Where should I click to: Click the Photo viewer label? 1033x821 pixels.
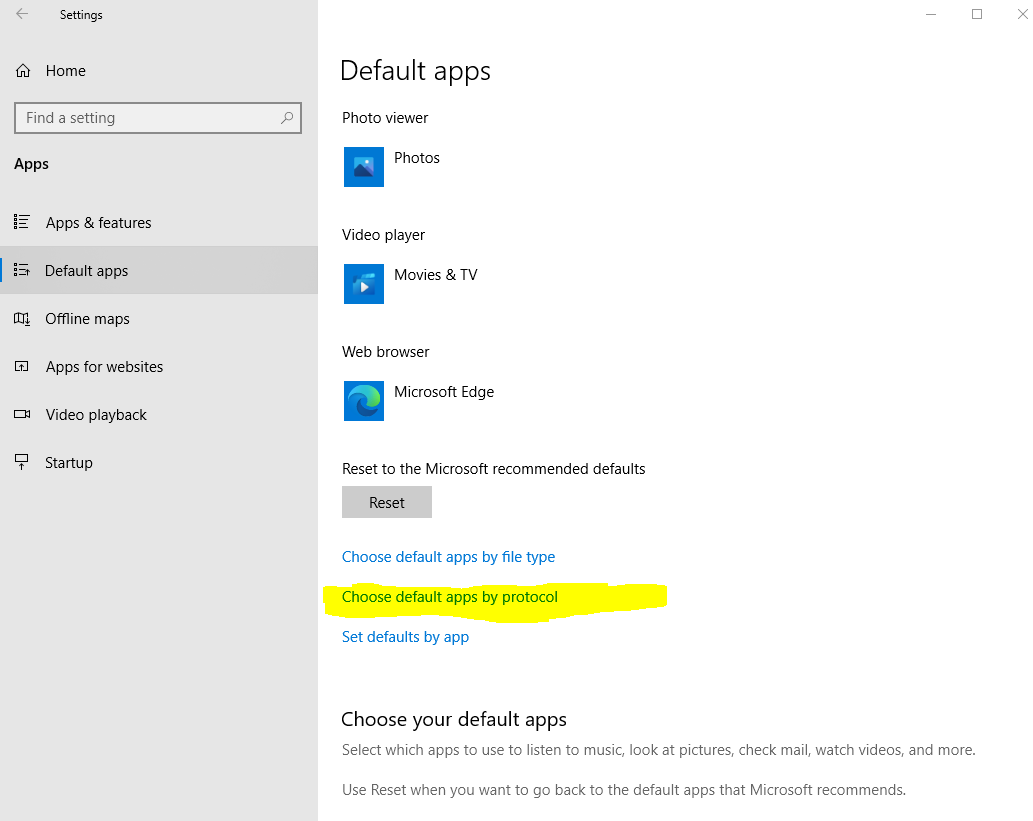(x=385, y=118)
